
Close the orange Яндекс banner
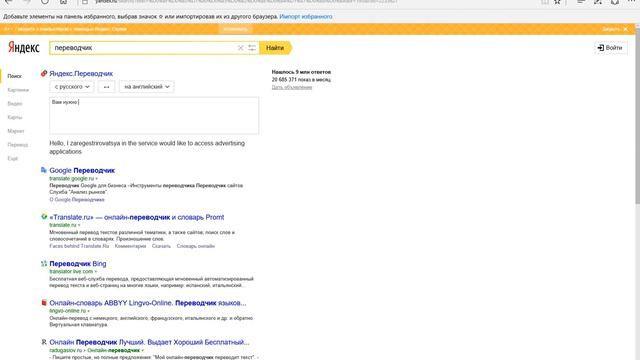point(625,29)
